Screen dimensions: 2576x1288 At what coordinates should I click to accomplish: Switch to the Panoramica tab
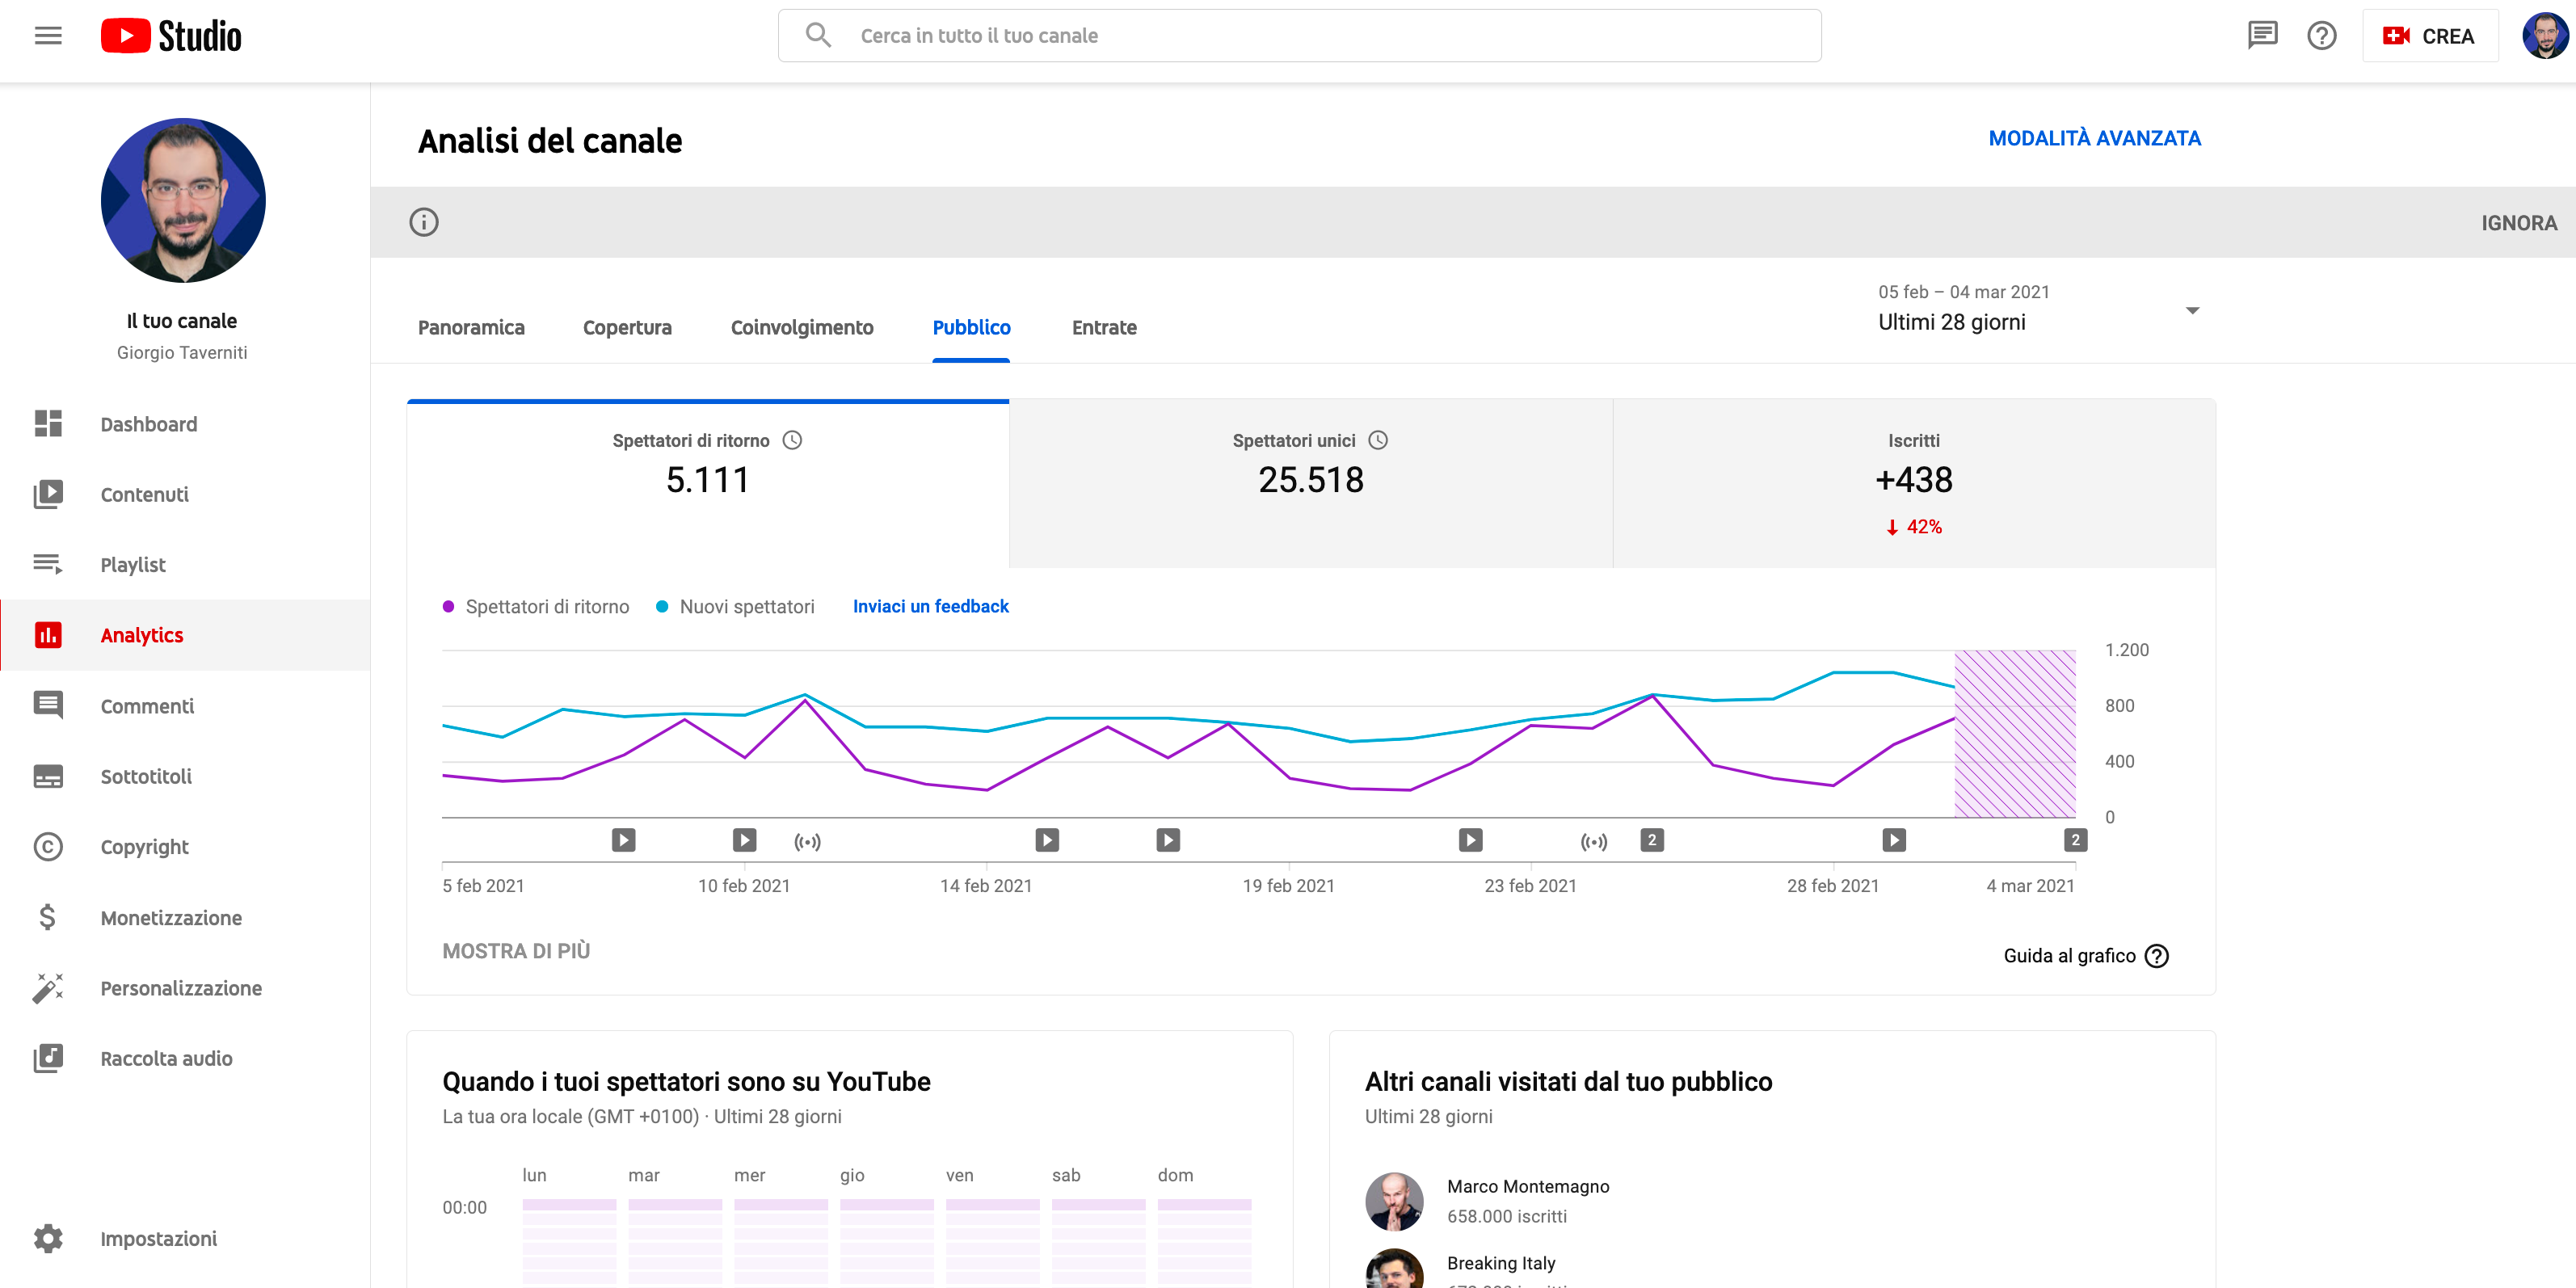[x=471, y=327]
